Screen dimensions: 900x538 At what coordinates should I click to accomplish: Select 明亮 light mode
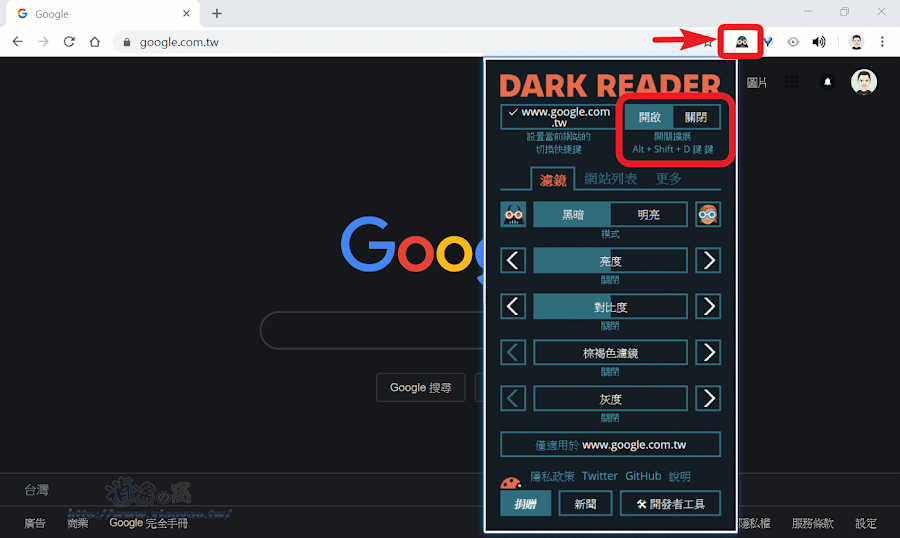coord(649,215)
